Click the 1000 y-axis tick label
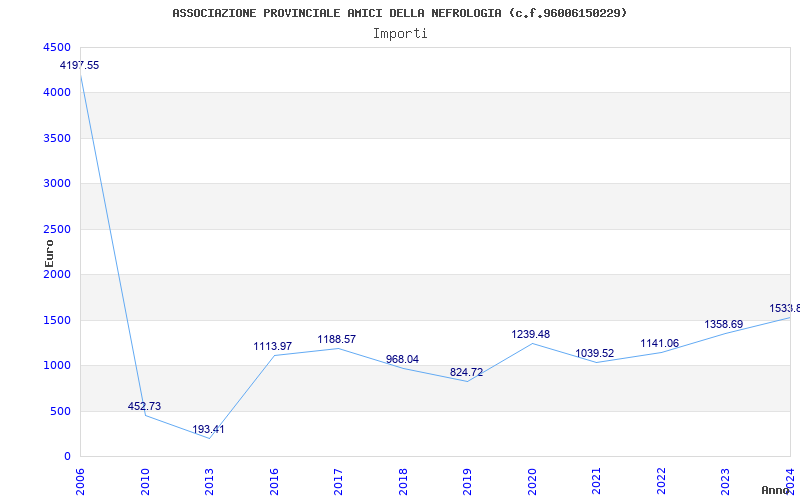Screen dimensions: 800x500 pos(56,366)
